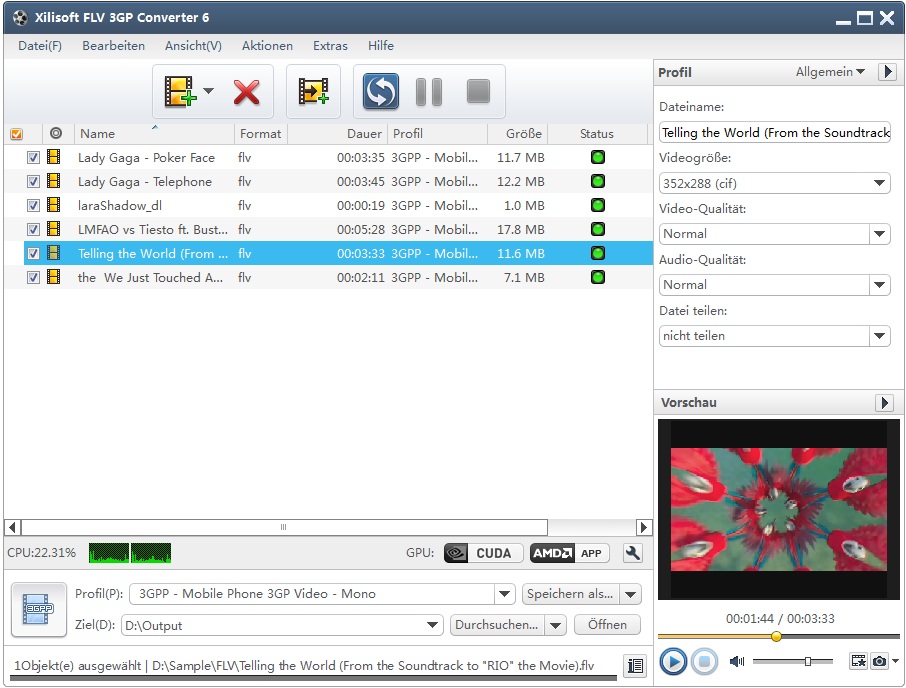Open the Video-Qualität dropdown

pyautogui.click(x=879, y=234)
